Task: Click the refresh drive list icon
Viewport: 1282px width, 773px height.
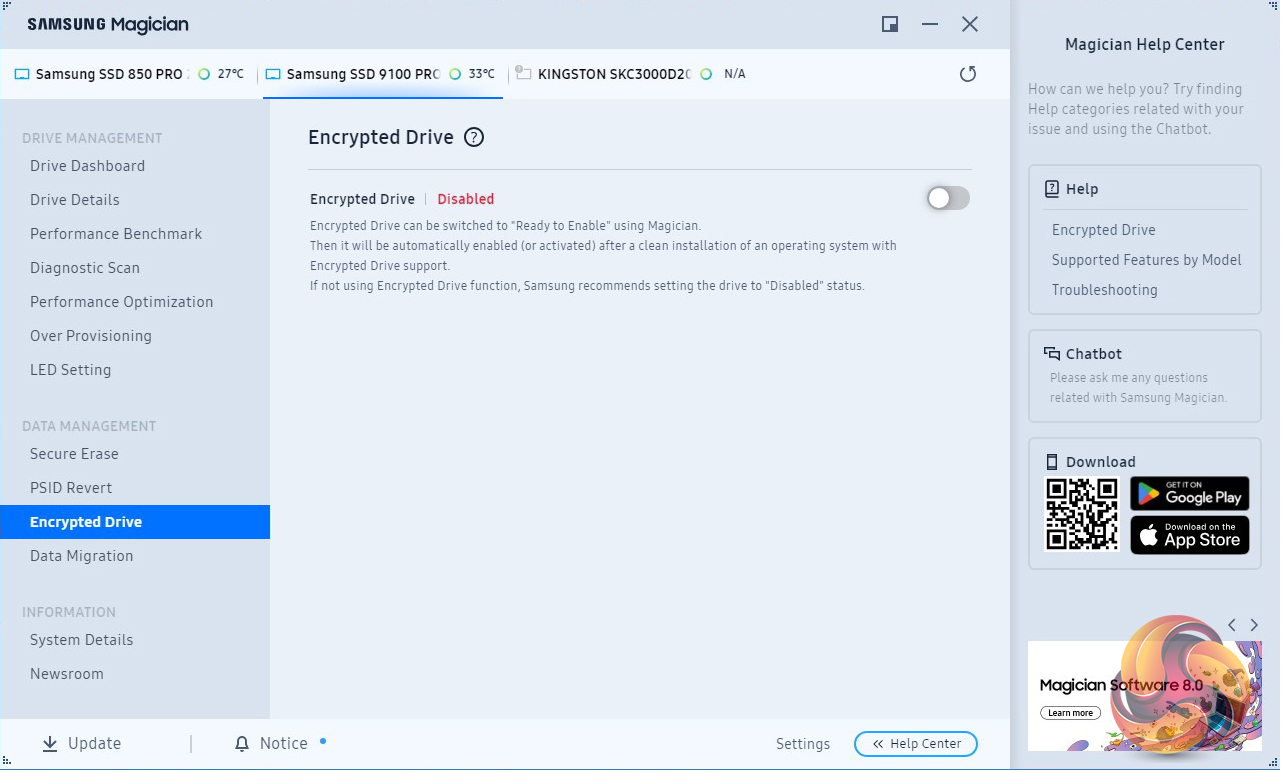Action: tap(967, 74)
